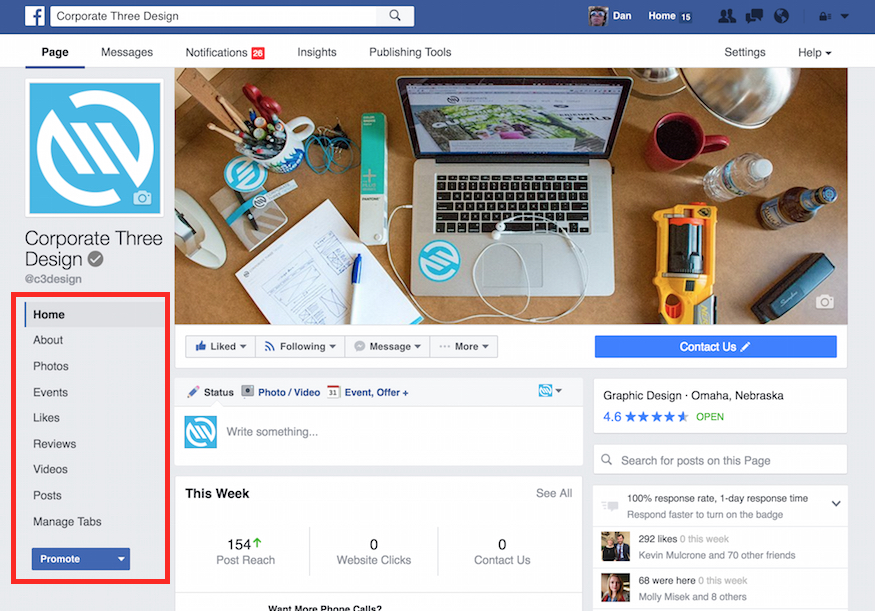Select Home in page sidebar

pyautogui.click(x=94, y=315)
